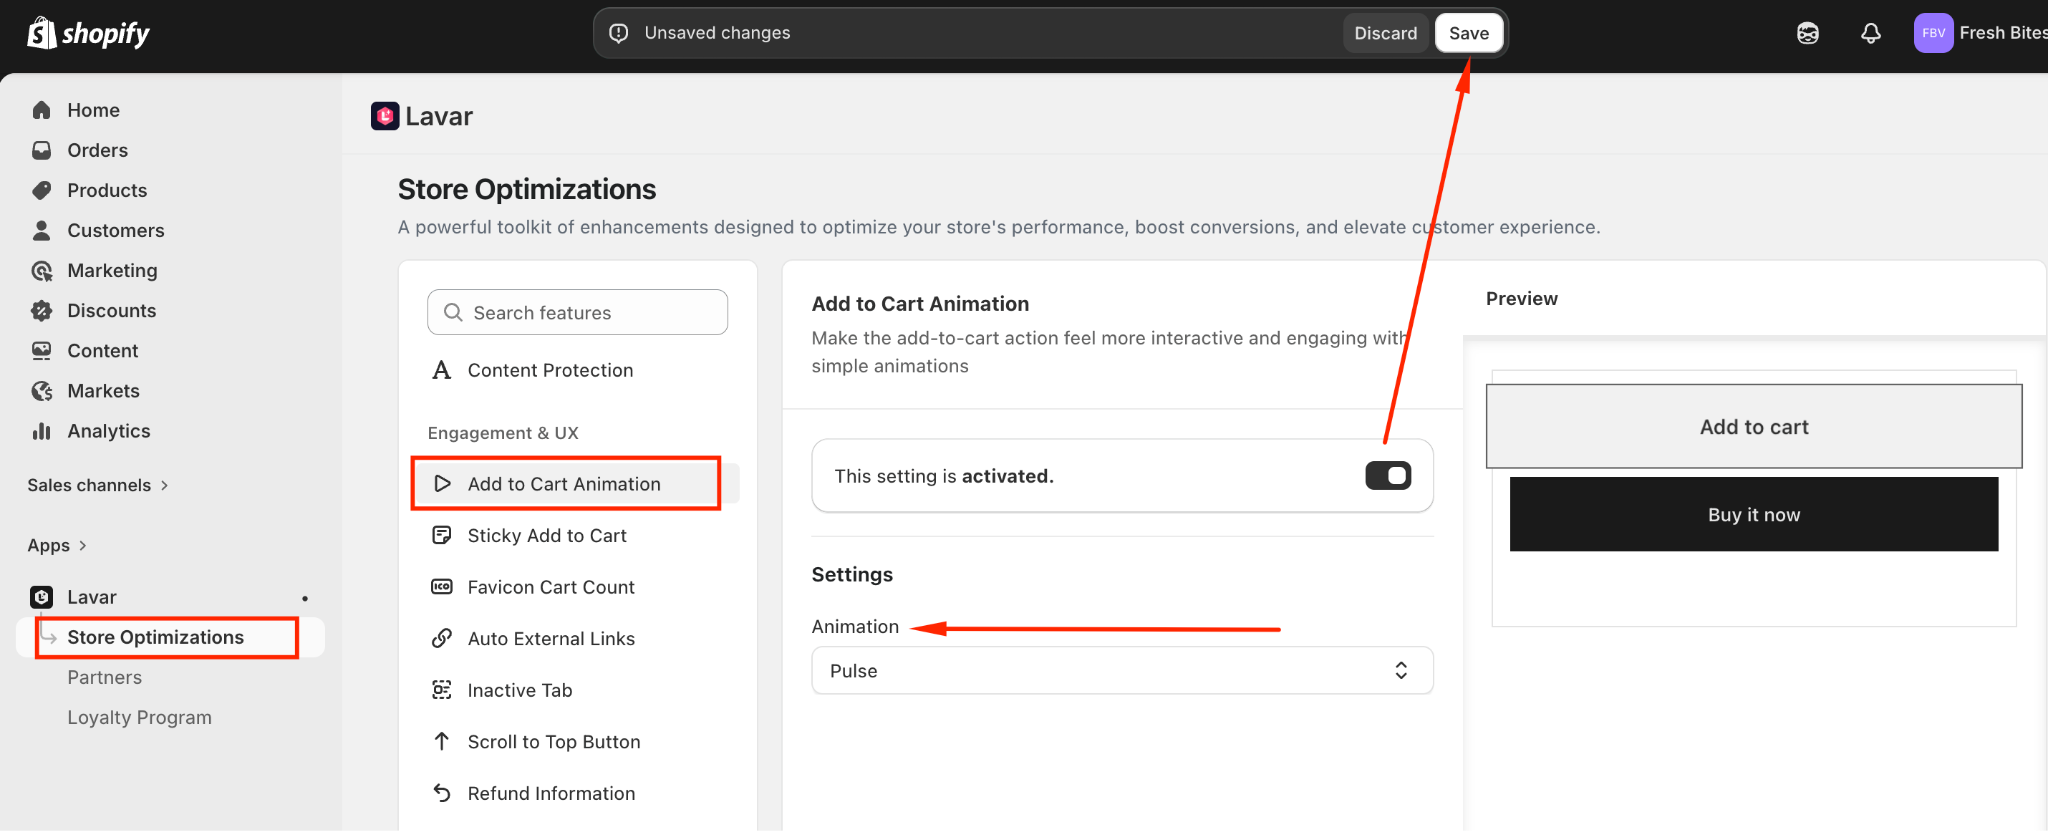Discard the unsaved changes
This screenshot has height=831, width=2048.
[1385, 33]
